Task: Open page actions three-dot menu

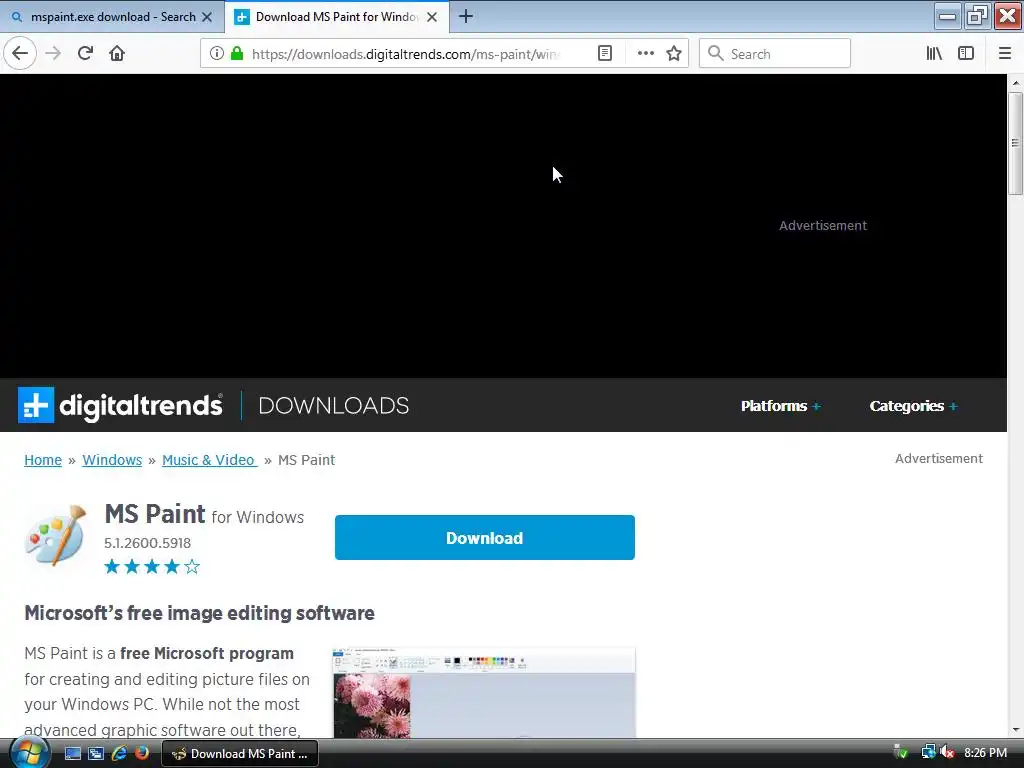Action: coord(645,53)
